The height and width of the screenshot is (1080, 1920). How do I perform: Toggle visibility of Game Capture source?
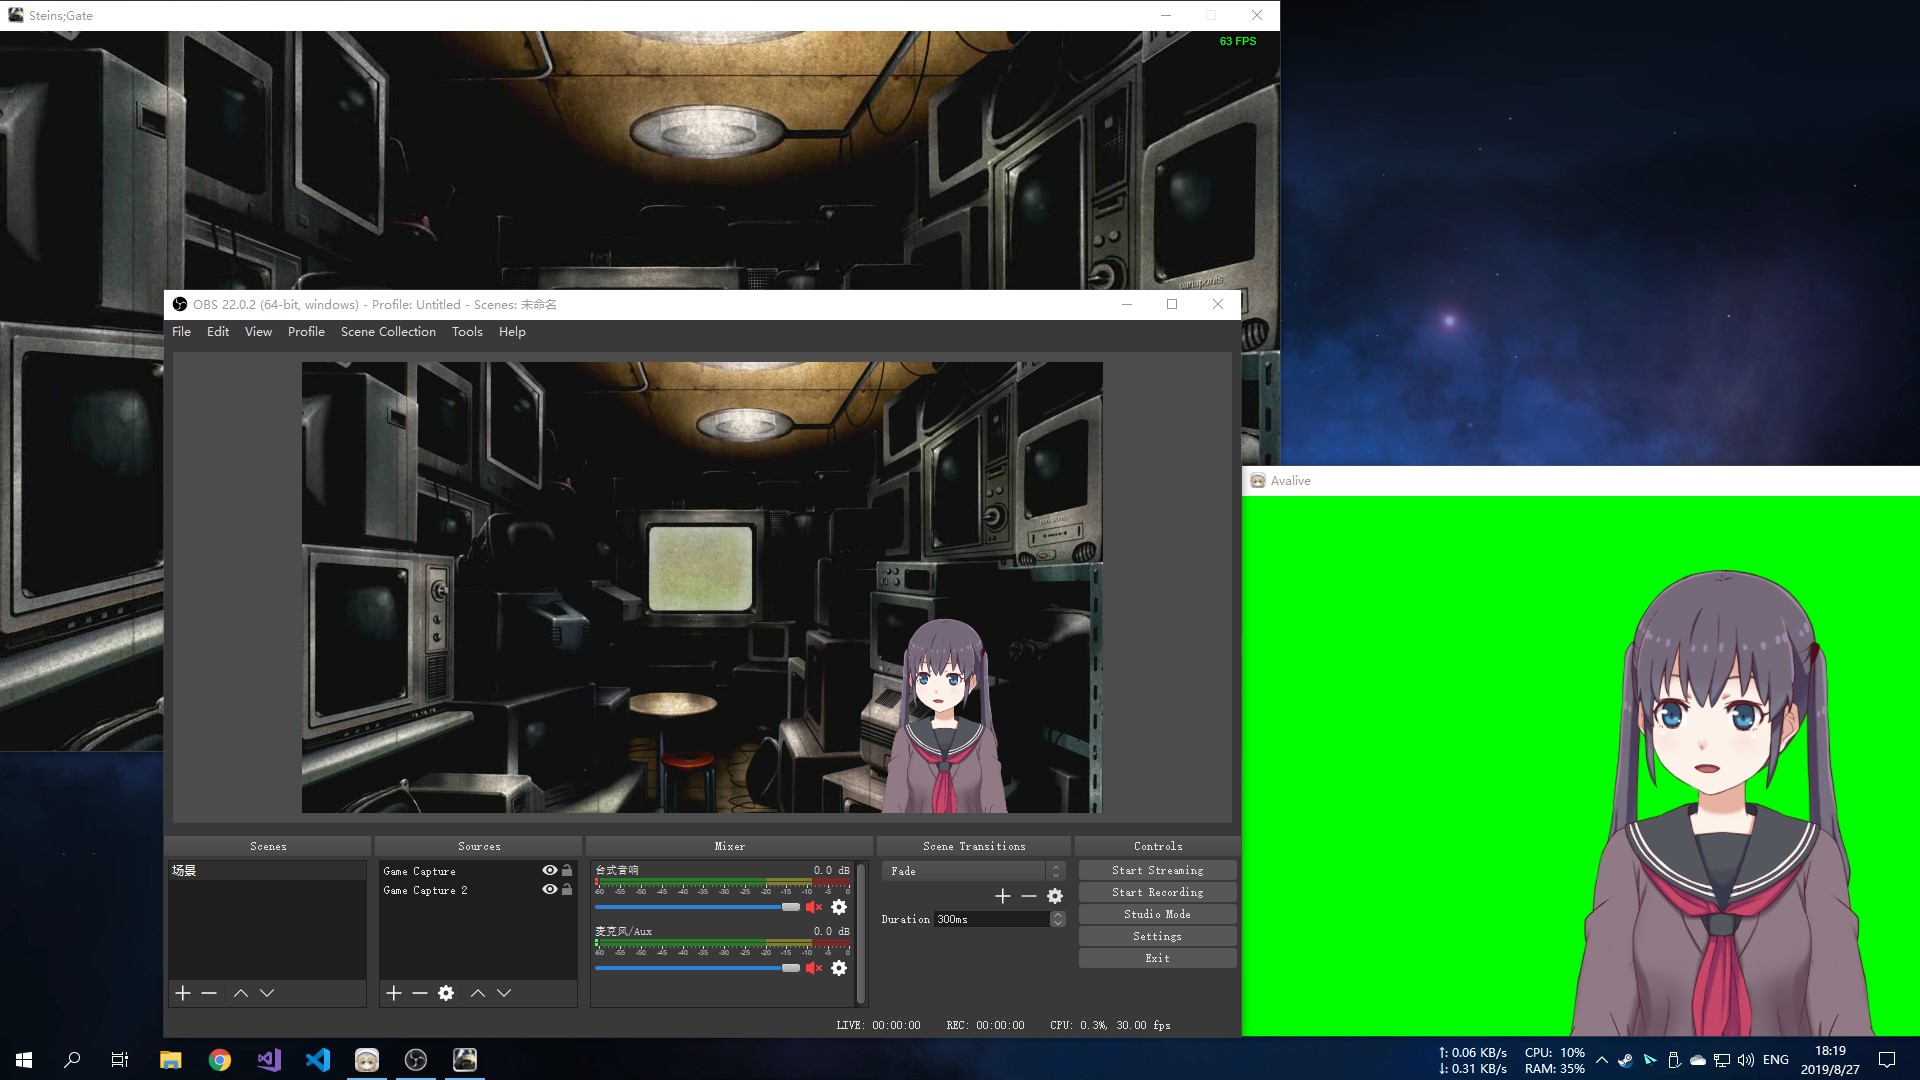pyautogui.click(x=550, y=870)
